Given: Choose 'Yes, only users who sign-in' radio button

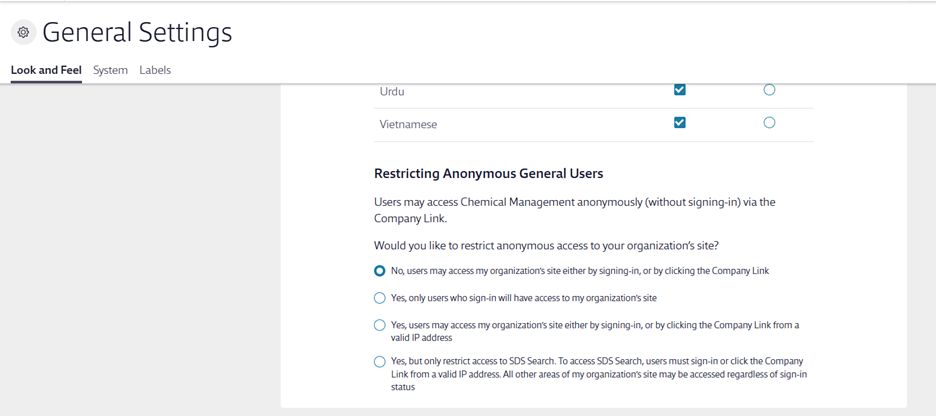Looking at the screenshot, I should pyautogui.click(x=380, y=298).
